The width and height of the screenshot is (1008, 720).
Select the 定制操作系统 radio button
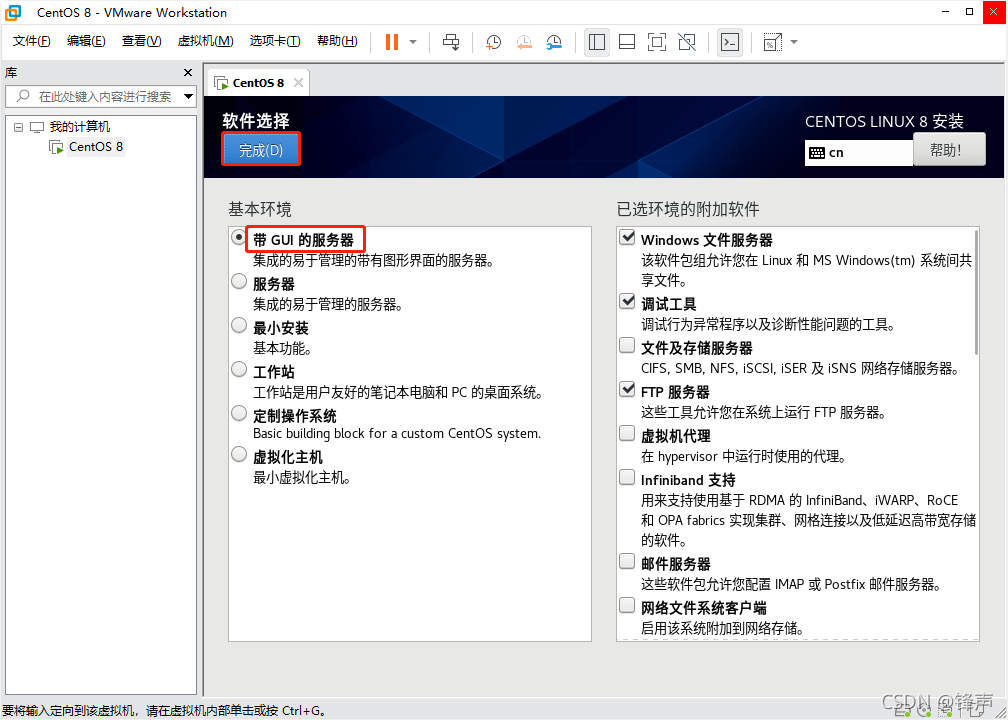point(238,413)
